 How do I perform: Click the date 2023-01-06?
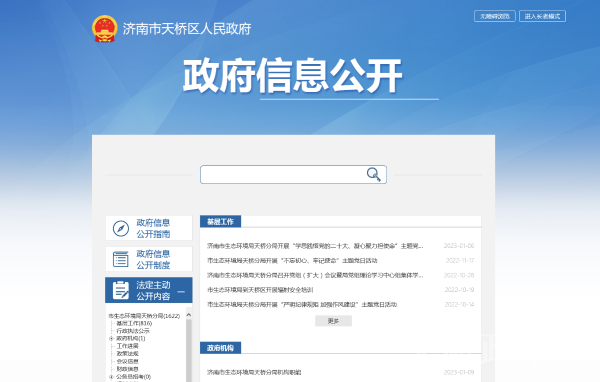[x=459, y=246]
